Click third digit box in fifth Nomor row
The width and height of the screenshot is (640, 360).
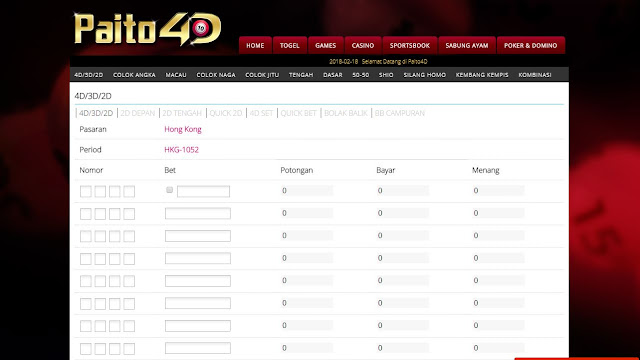(x=115, y=281)
